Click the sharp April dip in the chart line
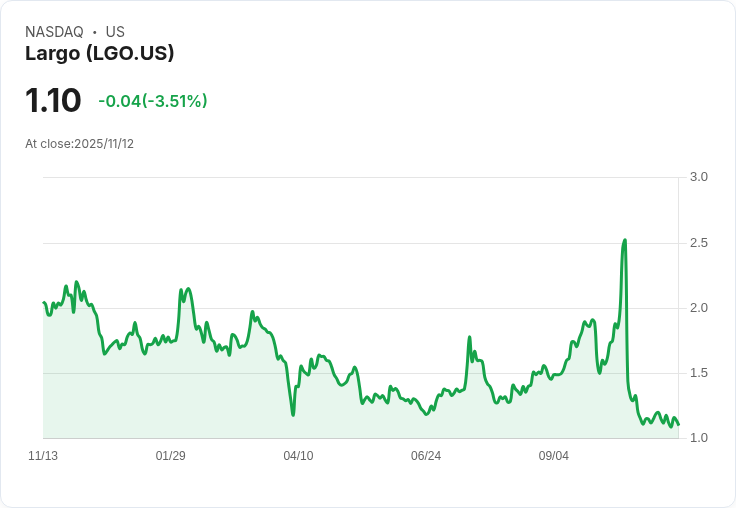736x508 pixels. [x=293, y=414]
